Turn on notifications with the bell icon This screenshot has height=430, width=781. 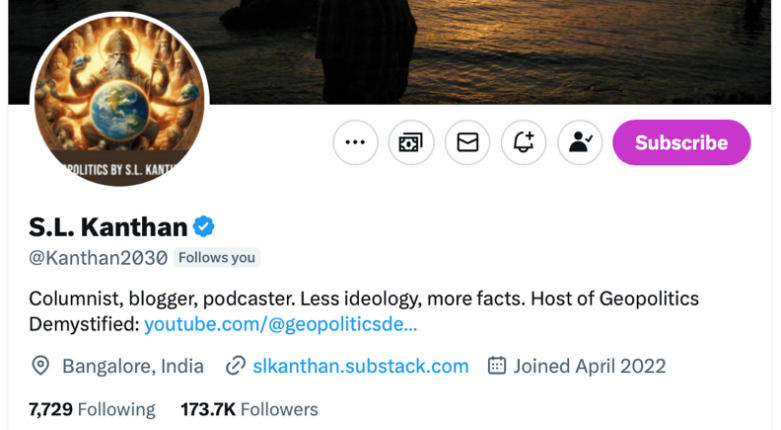(523, 142)
